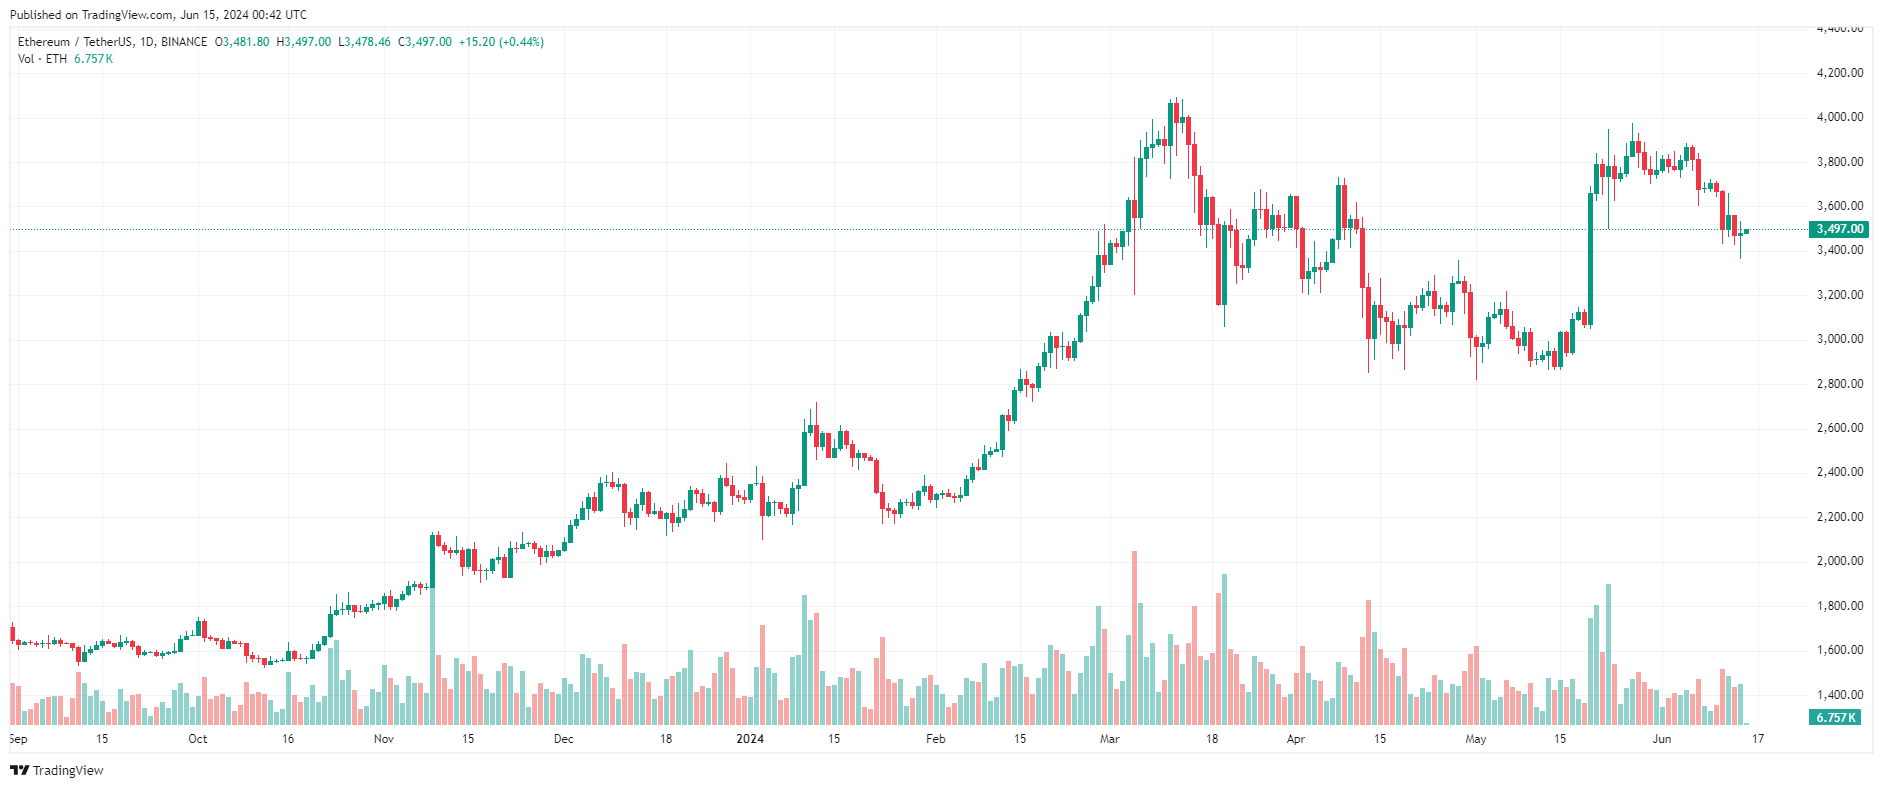1883x788 pixels.
Task: Select the Vol · ETH indicator label
Action: coord(42,59)
